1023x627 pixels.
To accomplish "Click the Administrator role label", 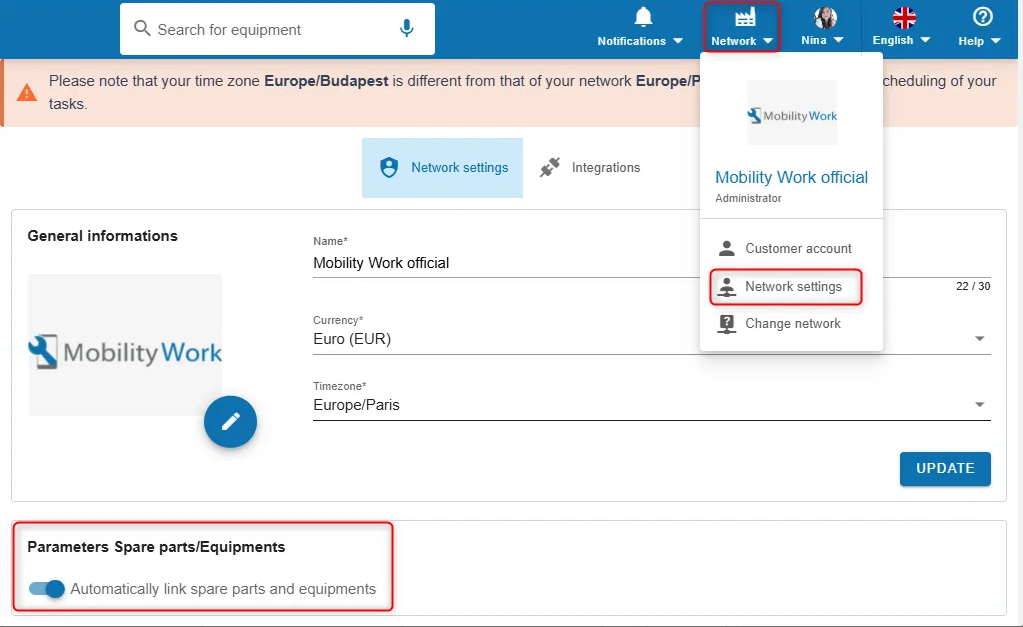I will click(x=748, y=198).
